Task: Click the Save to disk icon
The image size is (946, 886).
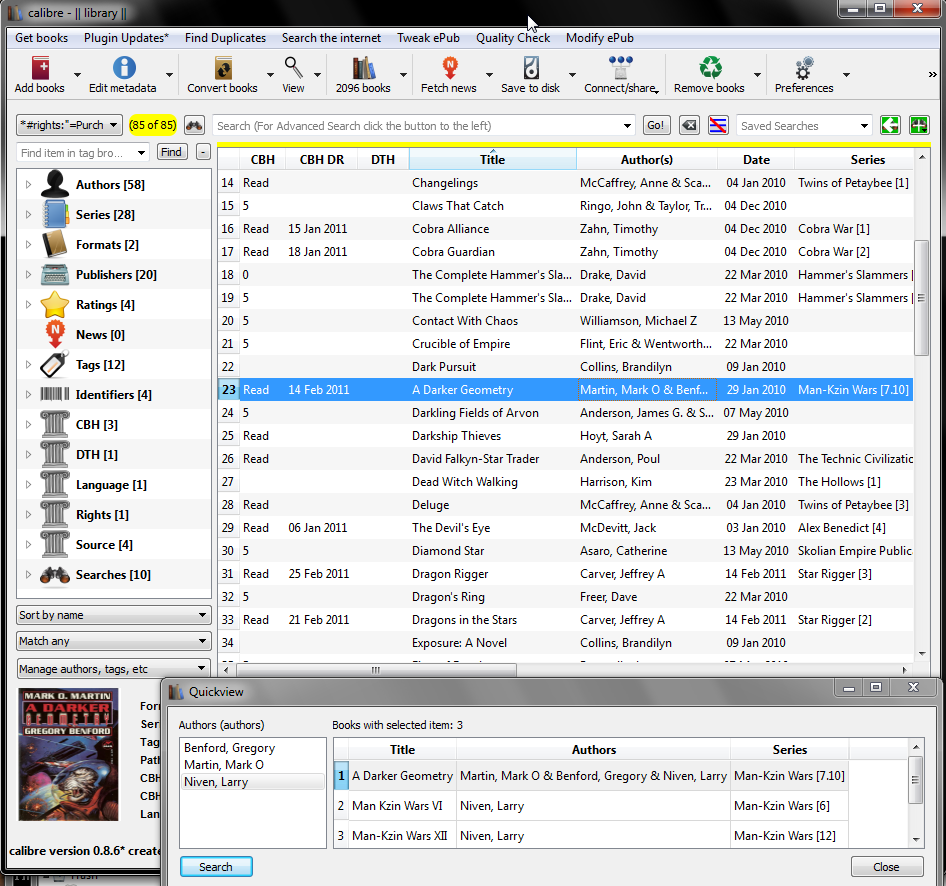Action: [531, 68]
